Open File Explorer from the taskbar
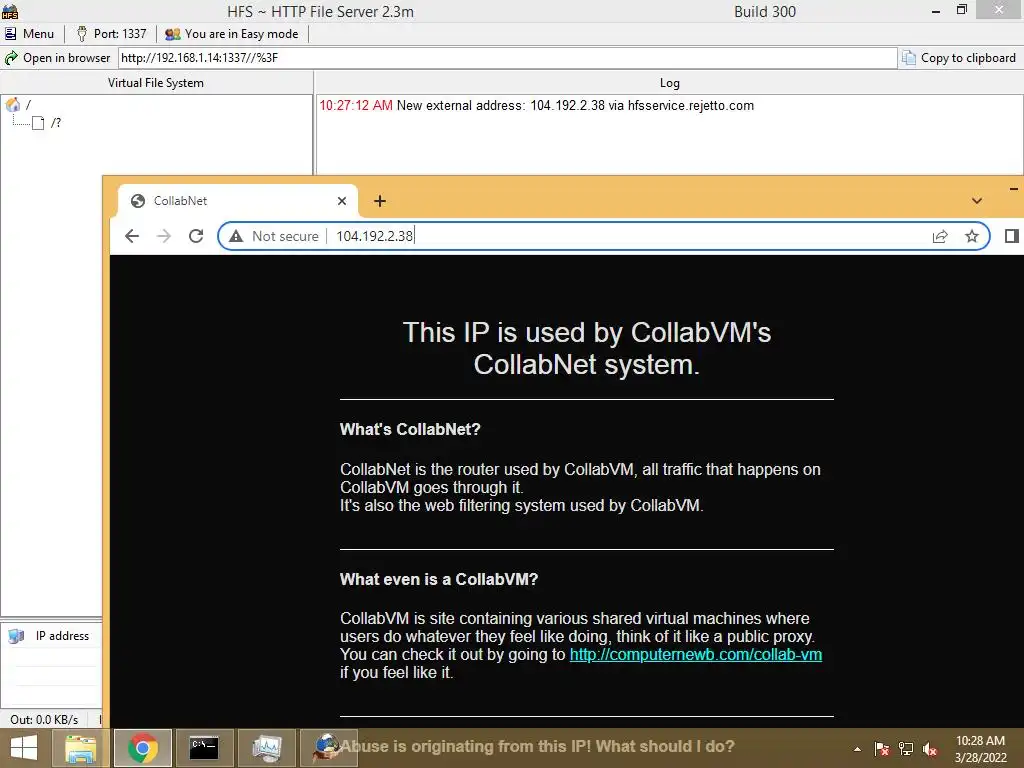The height and width of the screenshot is (768, 1024). point(80,748)
